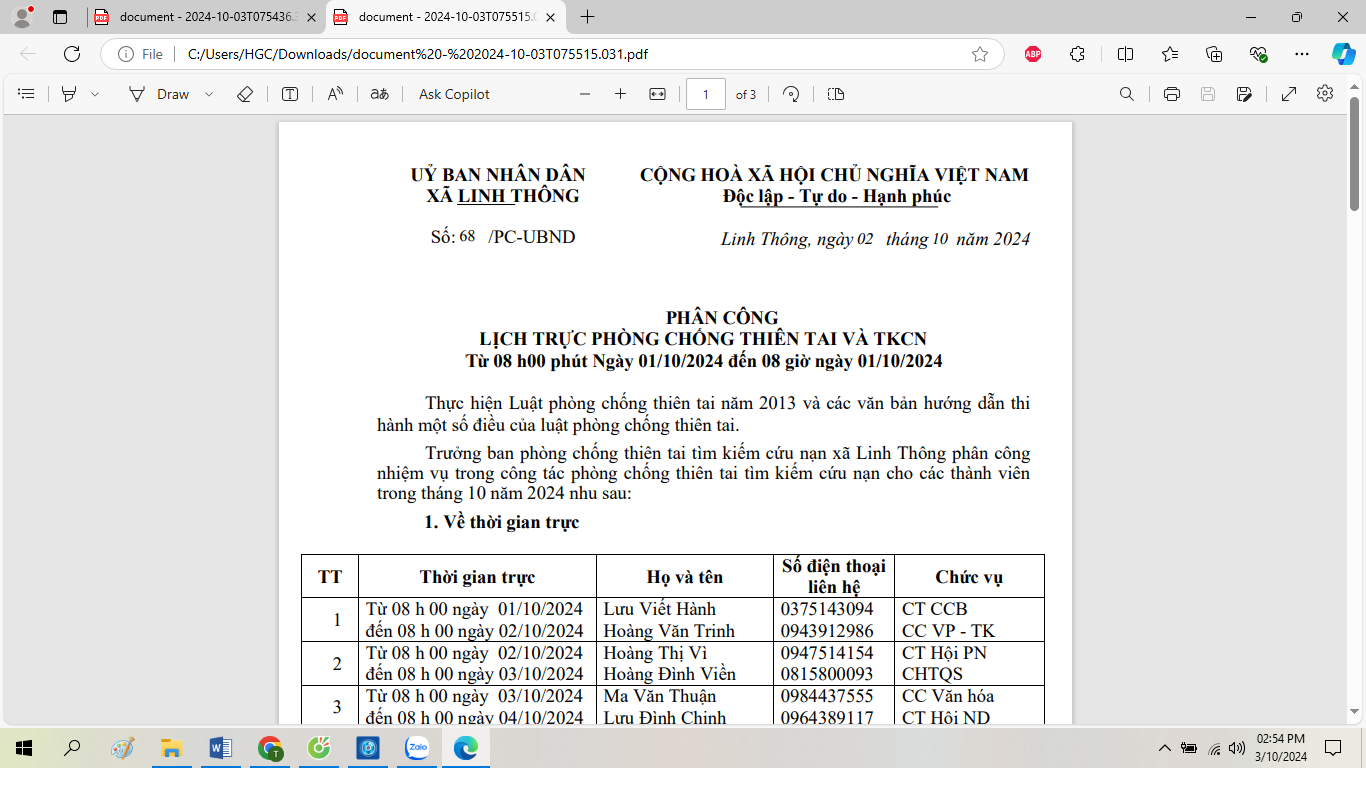
Task: Add this page to favorites
Action: coord(980,54)
